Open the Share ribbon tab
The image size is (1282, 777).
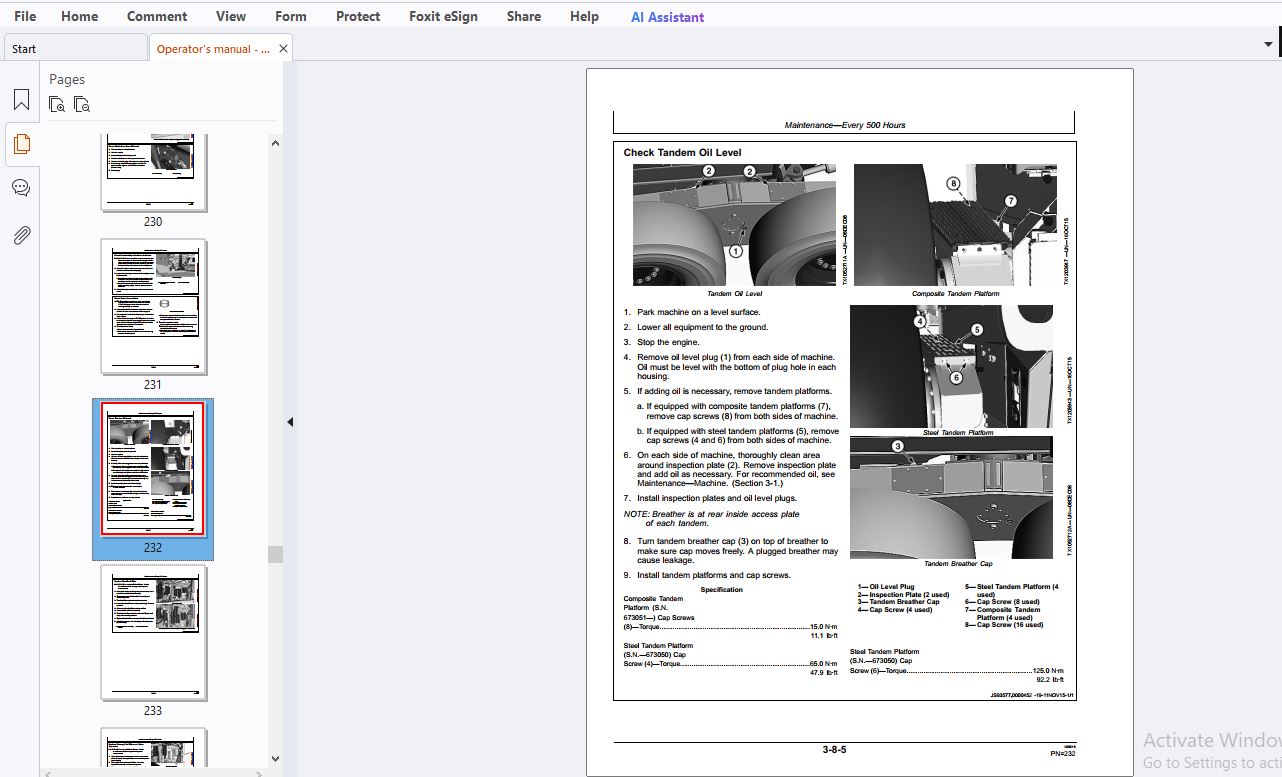(x=524, y=16)
